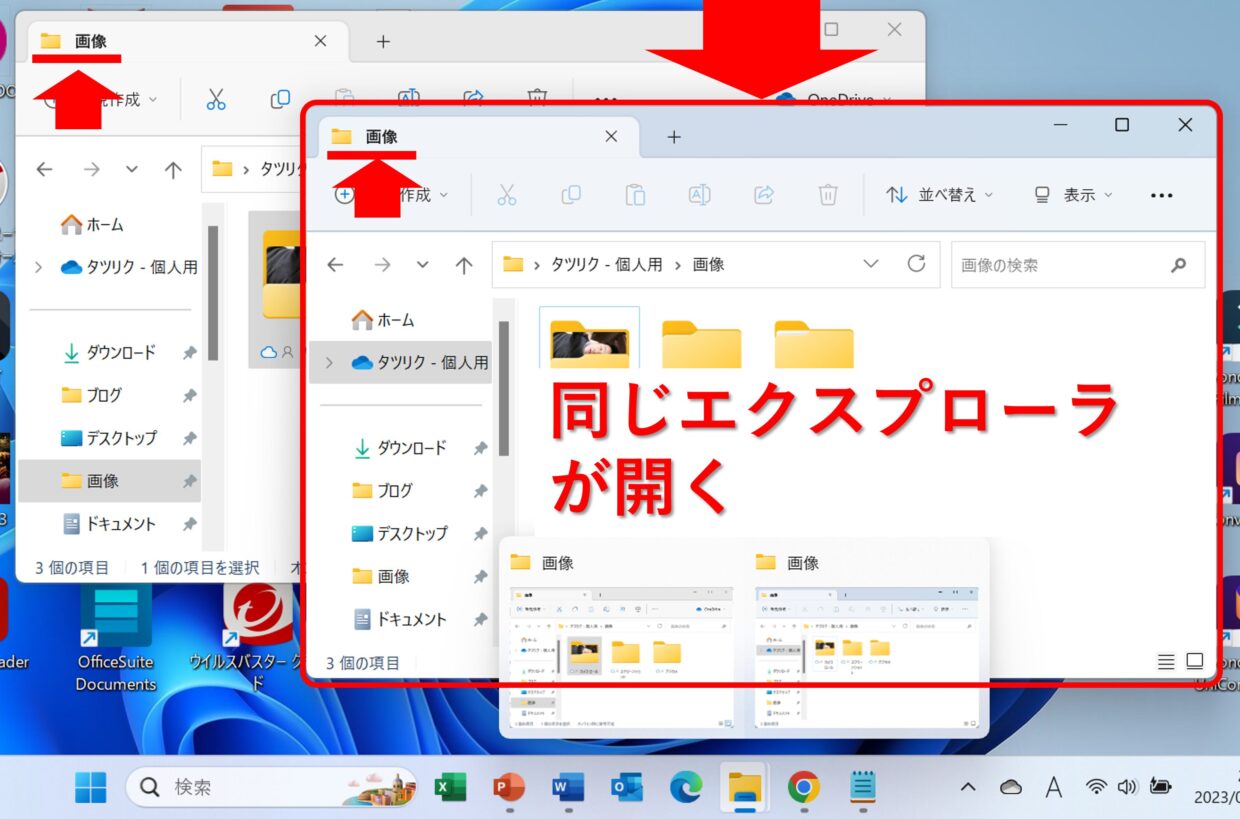Go back using front window's back arrow

[335, 265]
